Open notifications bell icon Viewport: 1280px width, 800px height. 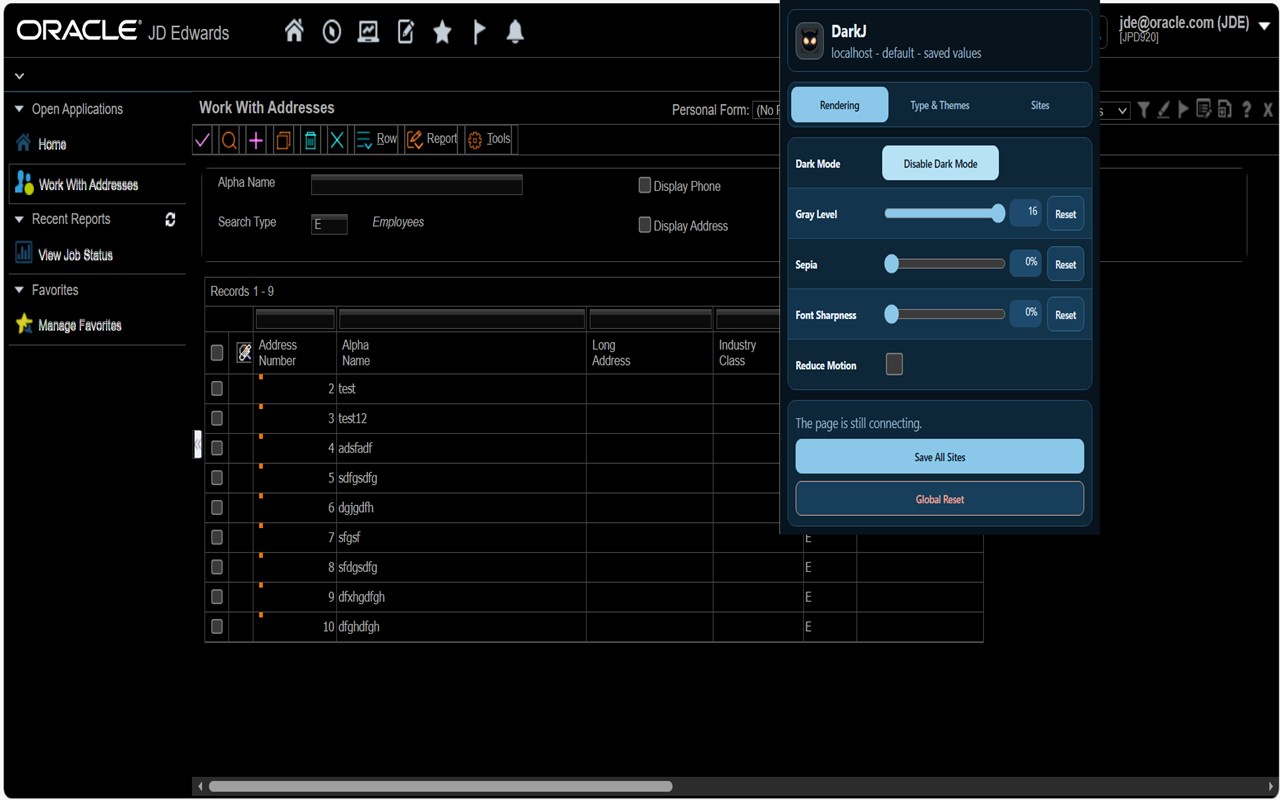(515, 32)
